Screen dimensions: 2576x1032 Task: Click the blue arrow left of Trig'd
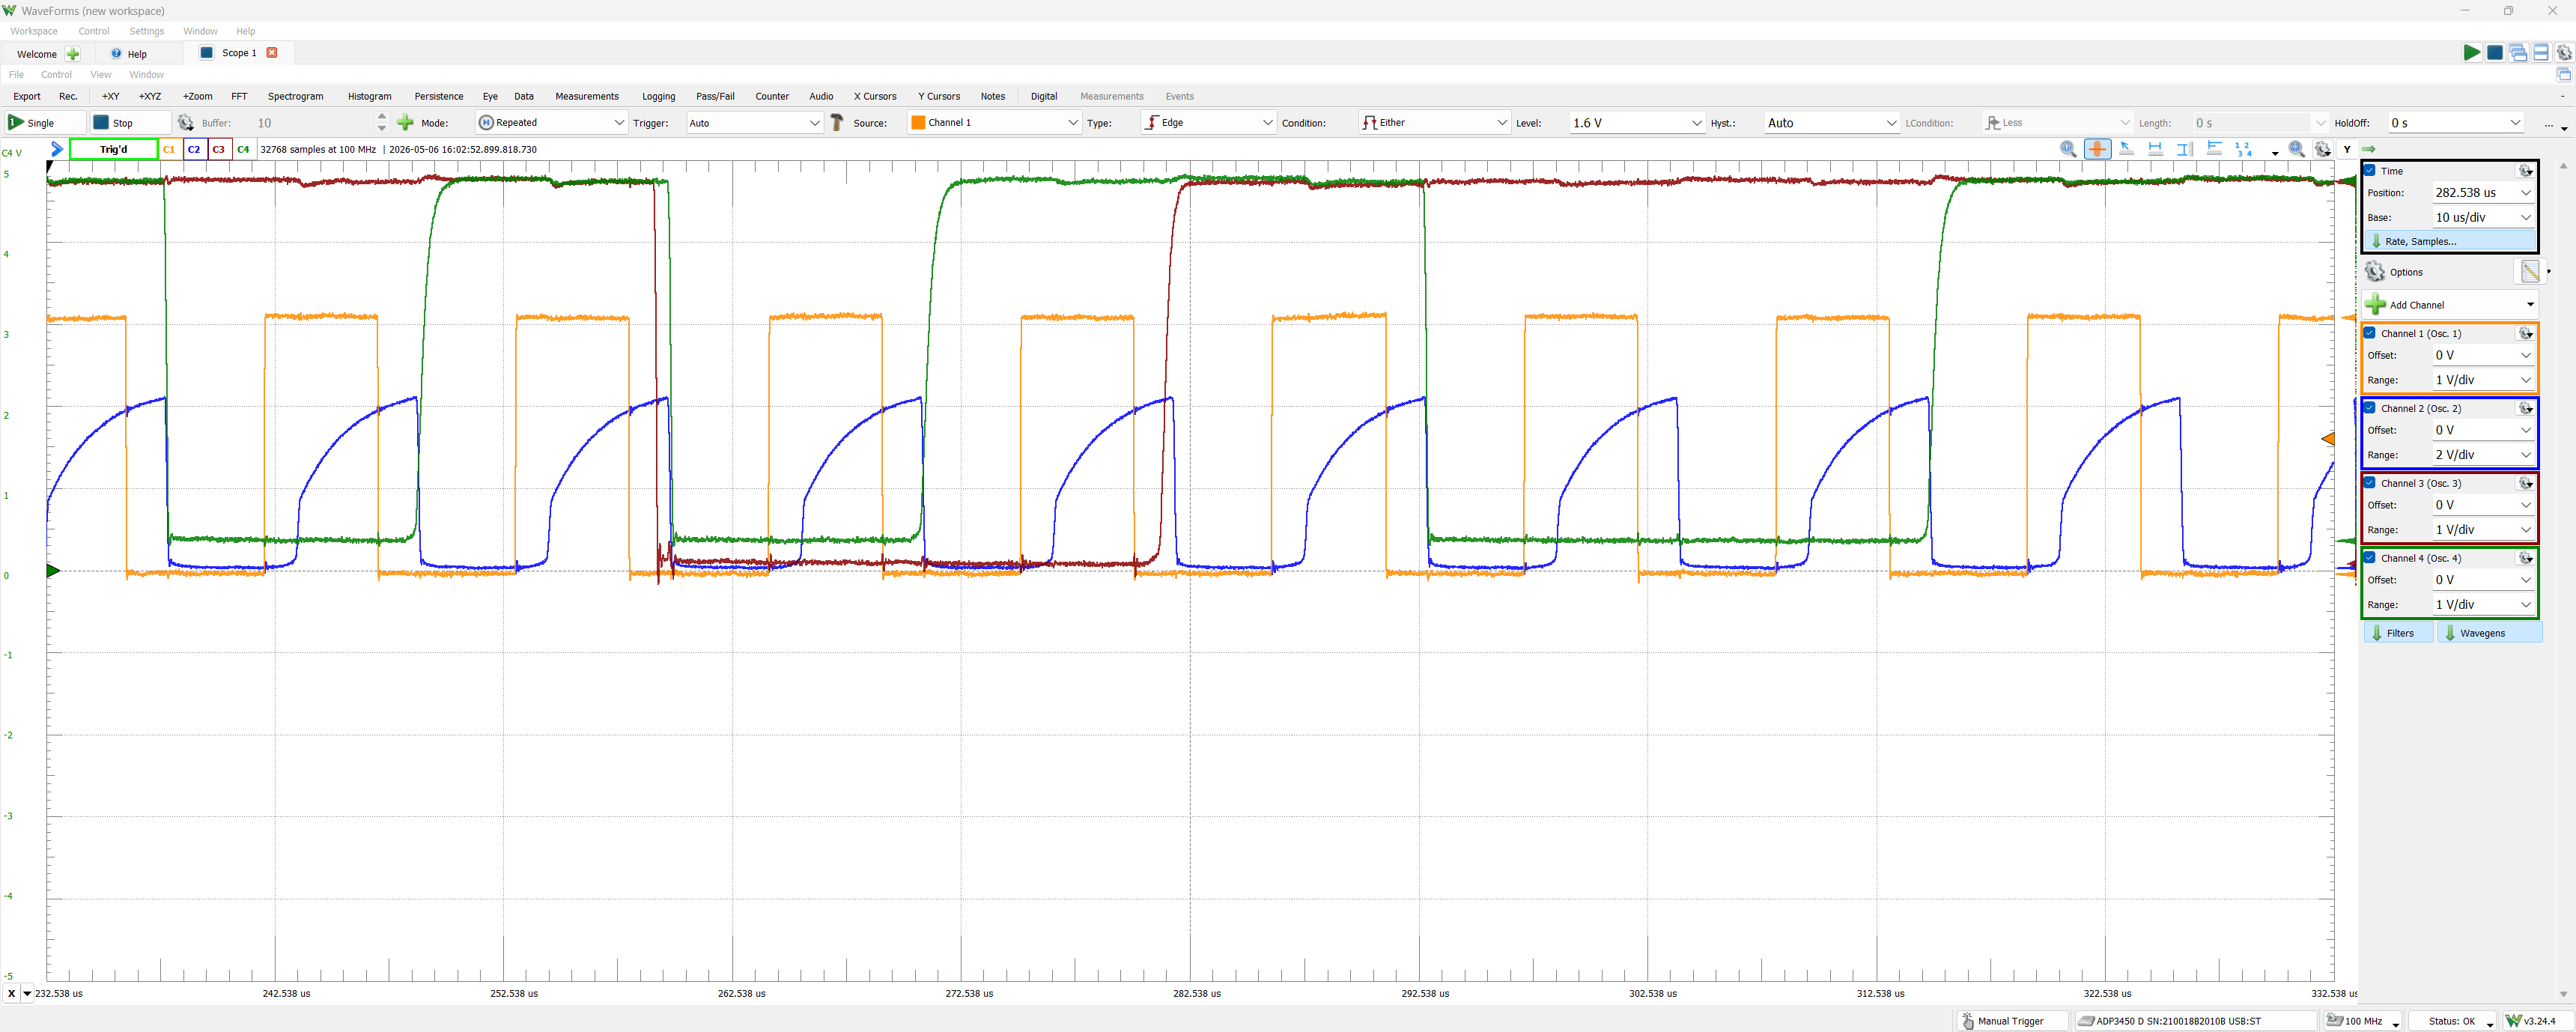click(57, 149)
